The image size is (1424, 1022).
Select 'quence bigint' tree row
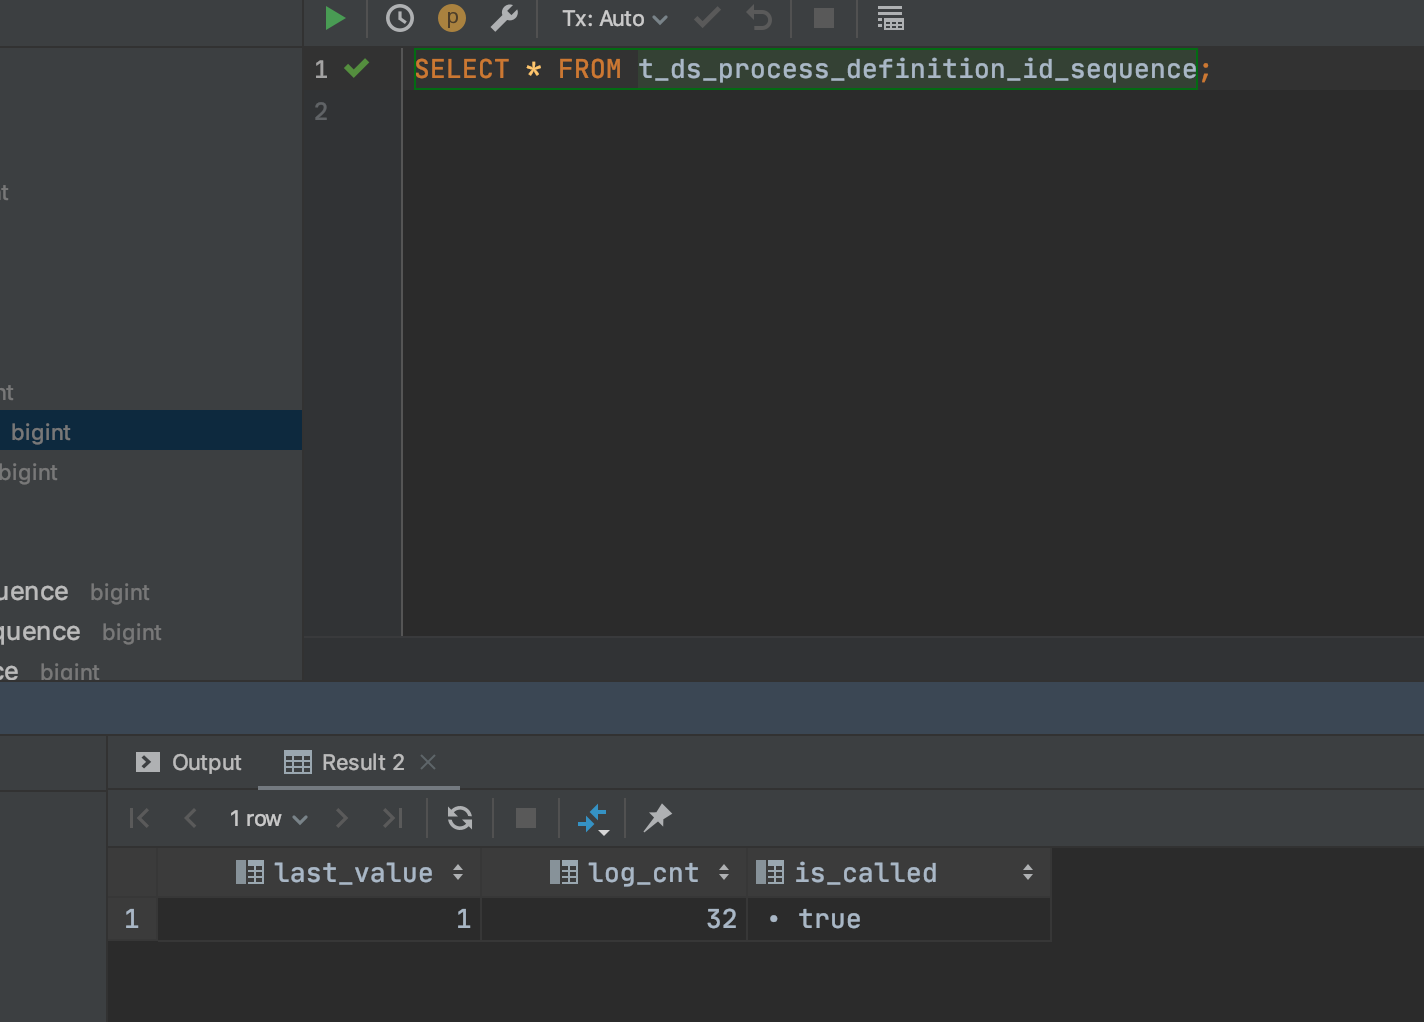coord(151,632)
